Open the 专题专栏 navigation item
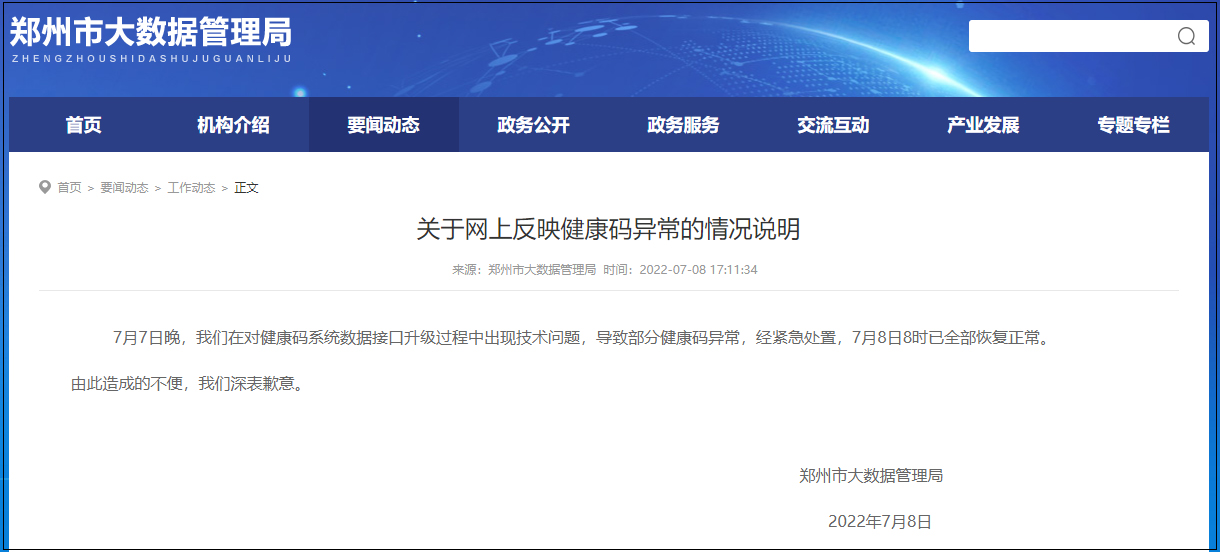 pos(1134,125)
